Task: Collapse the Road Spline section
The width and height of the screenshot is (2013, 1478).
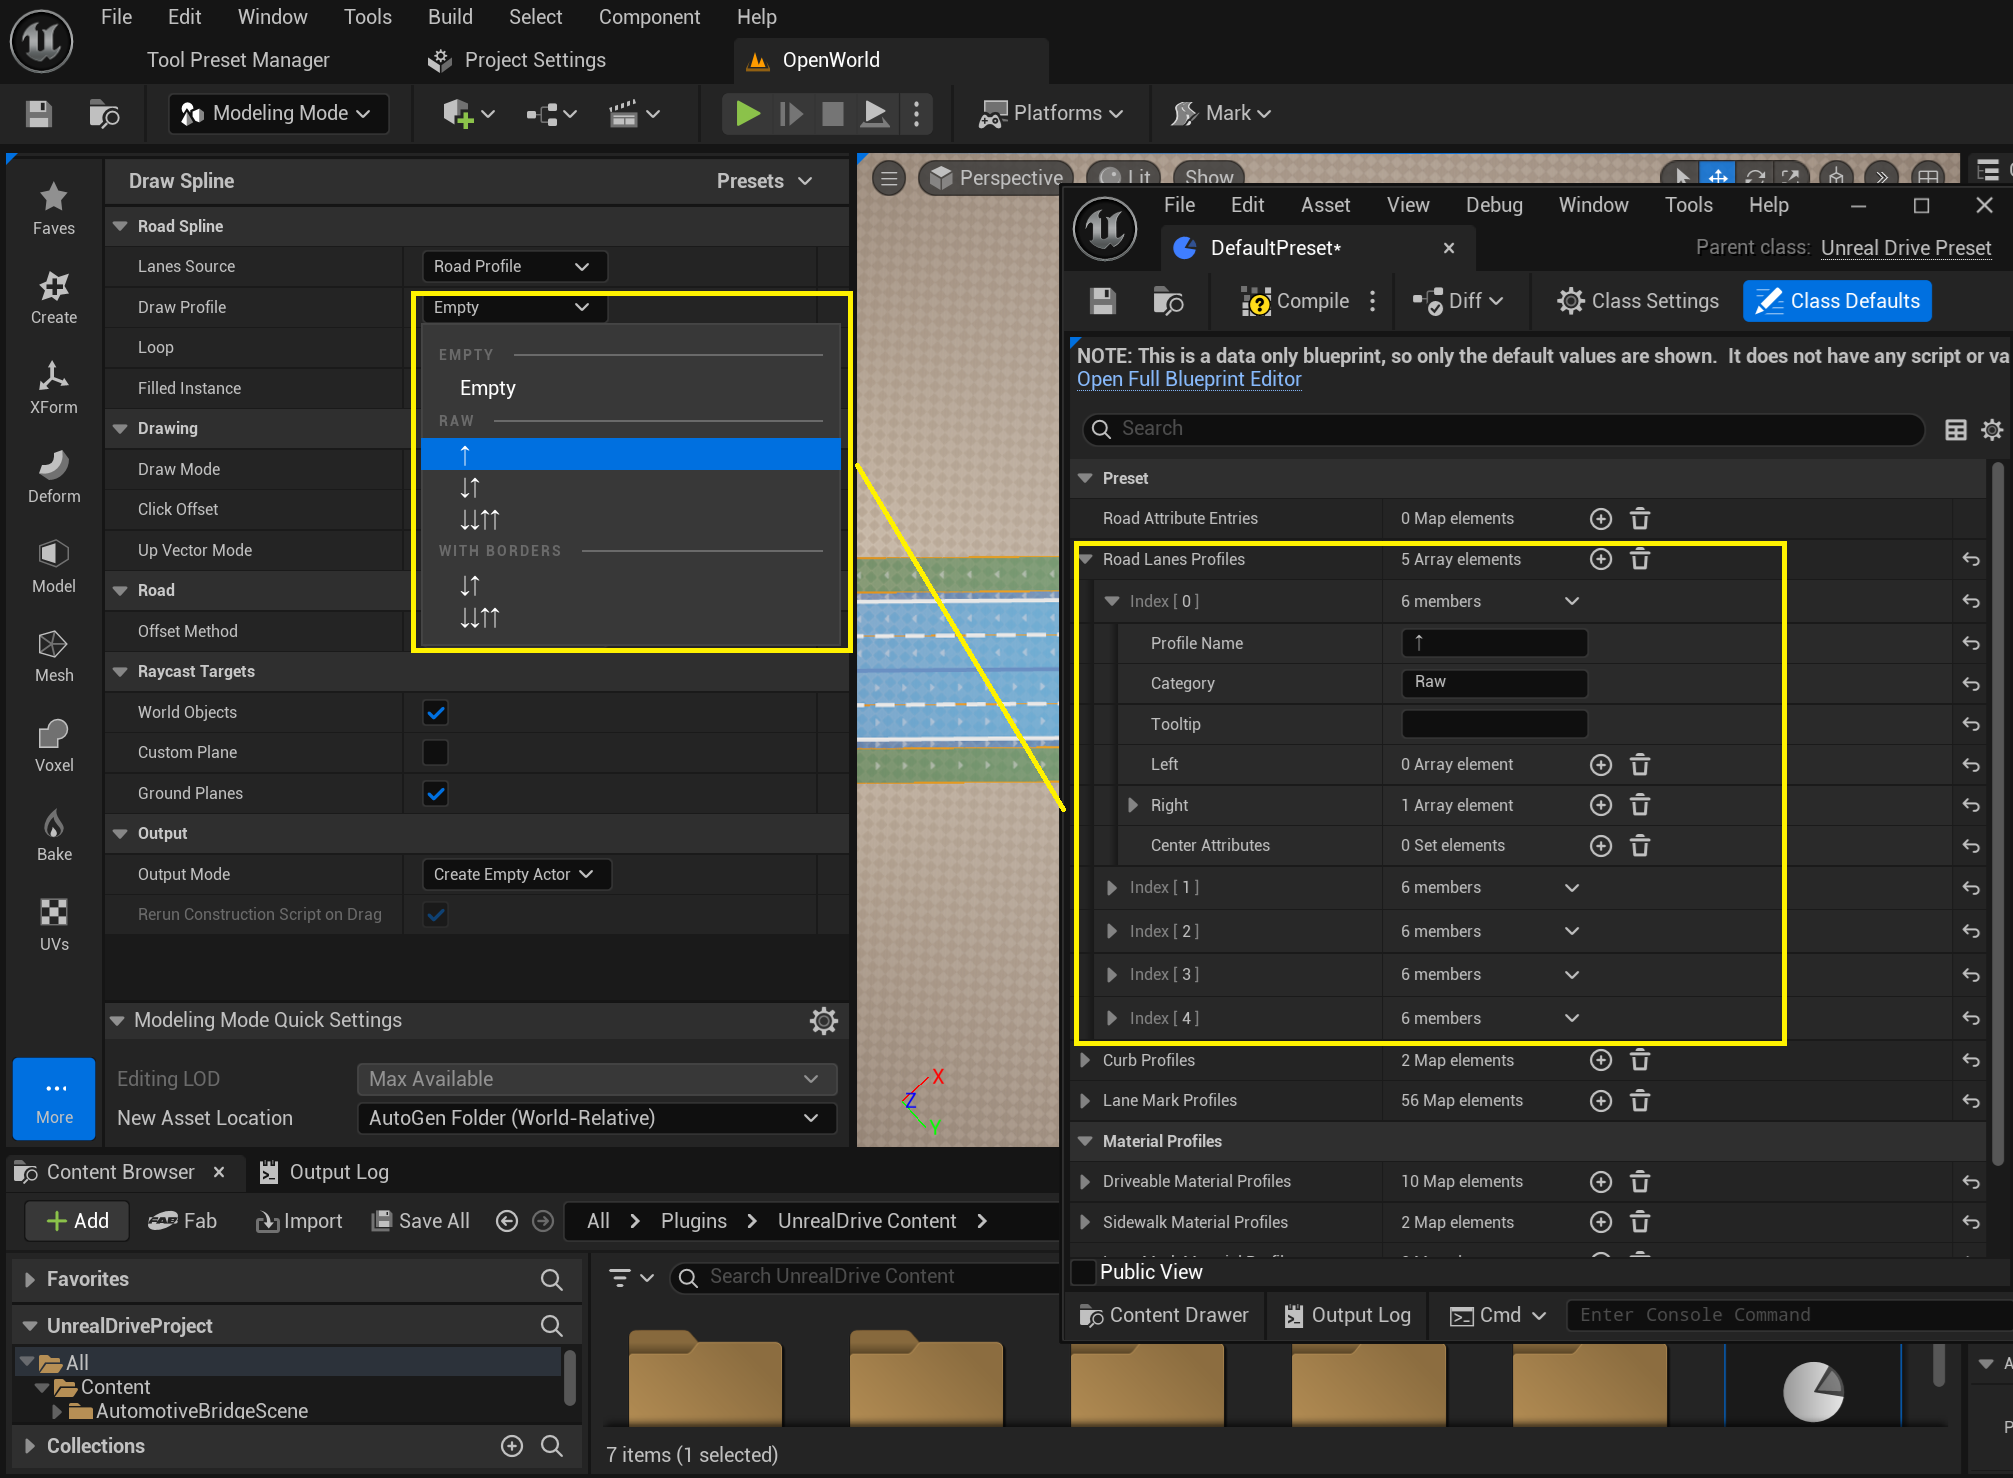Action: (x=121, y=227)
